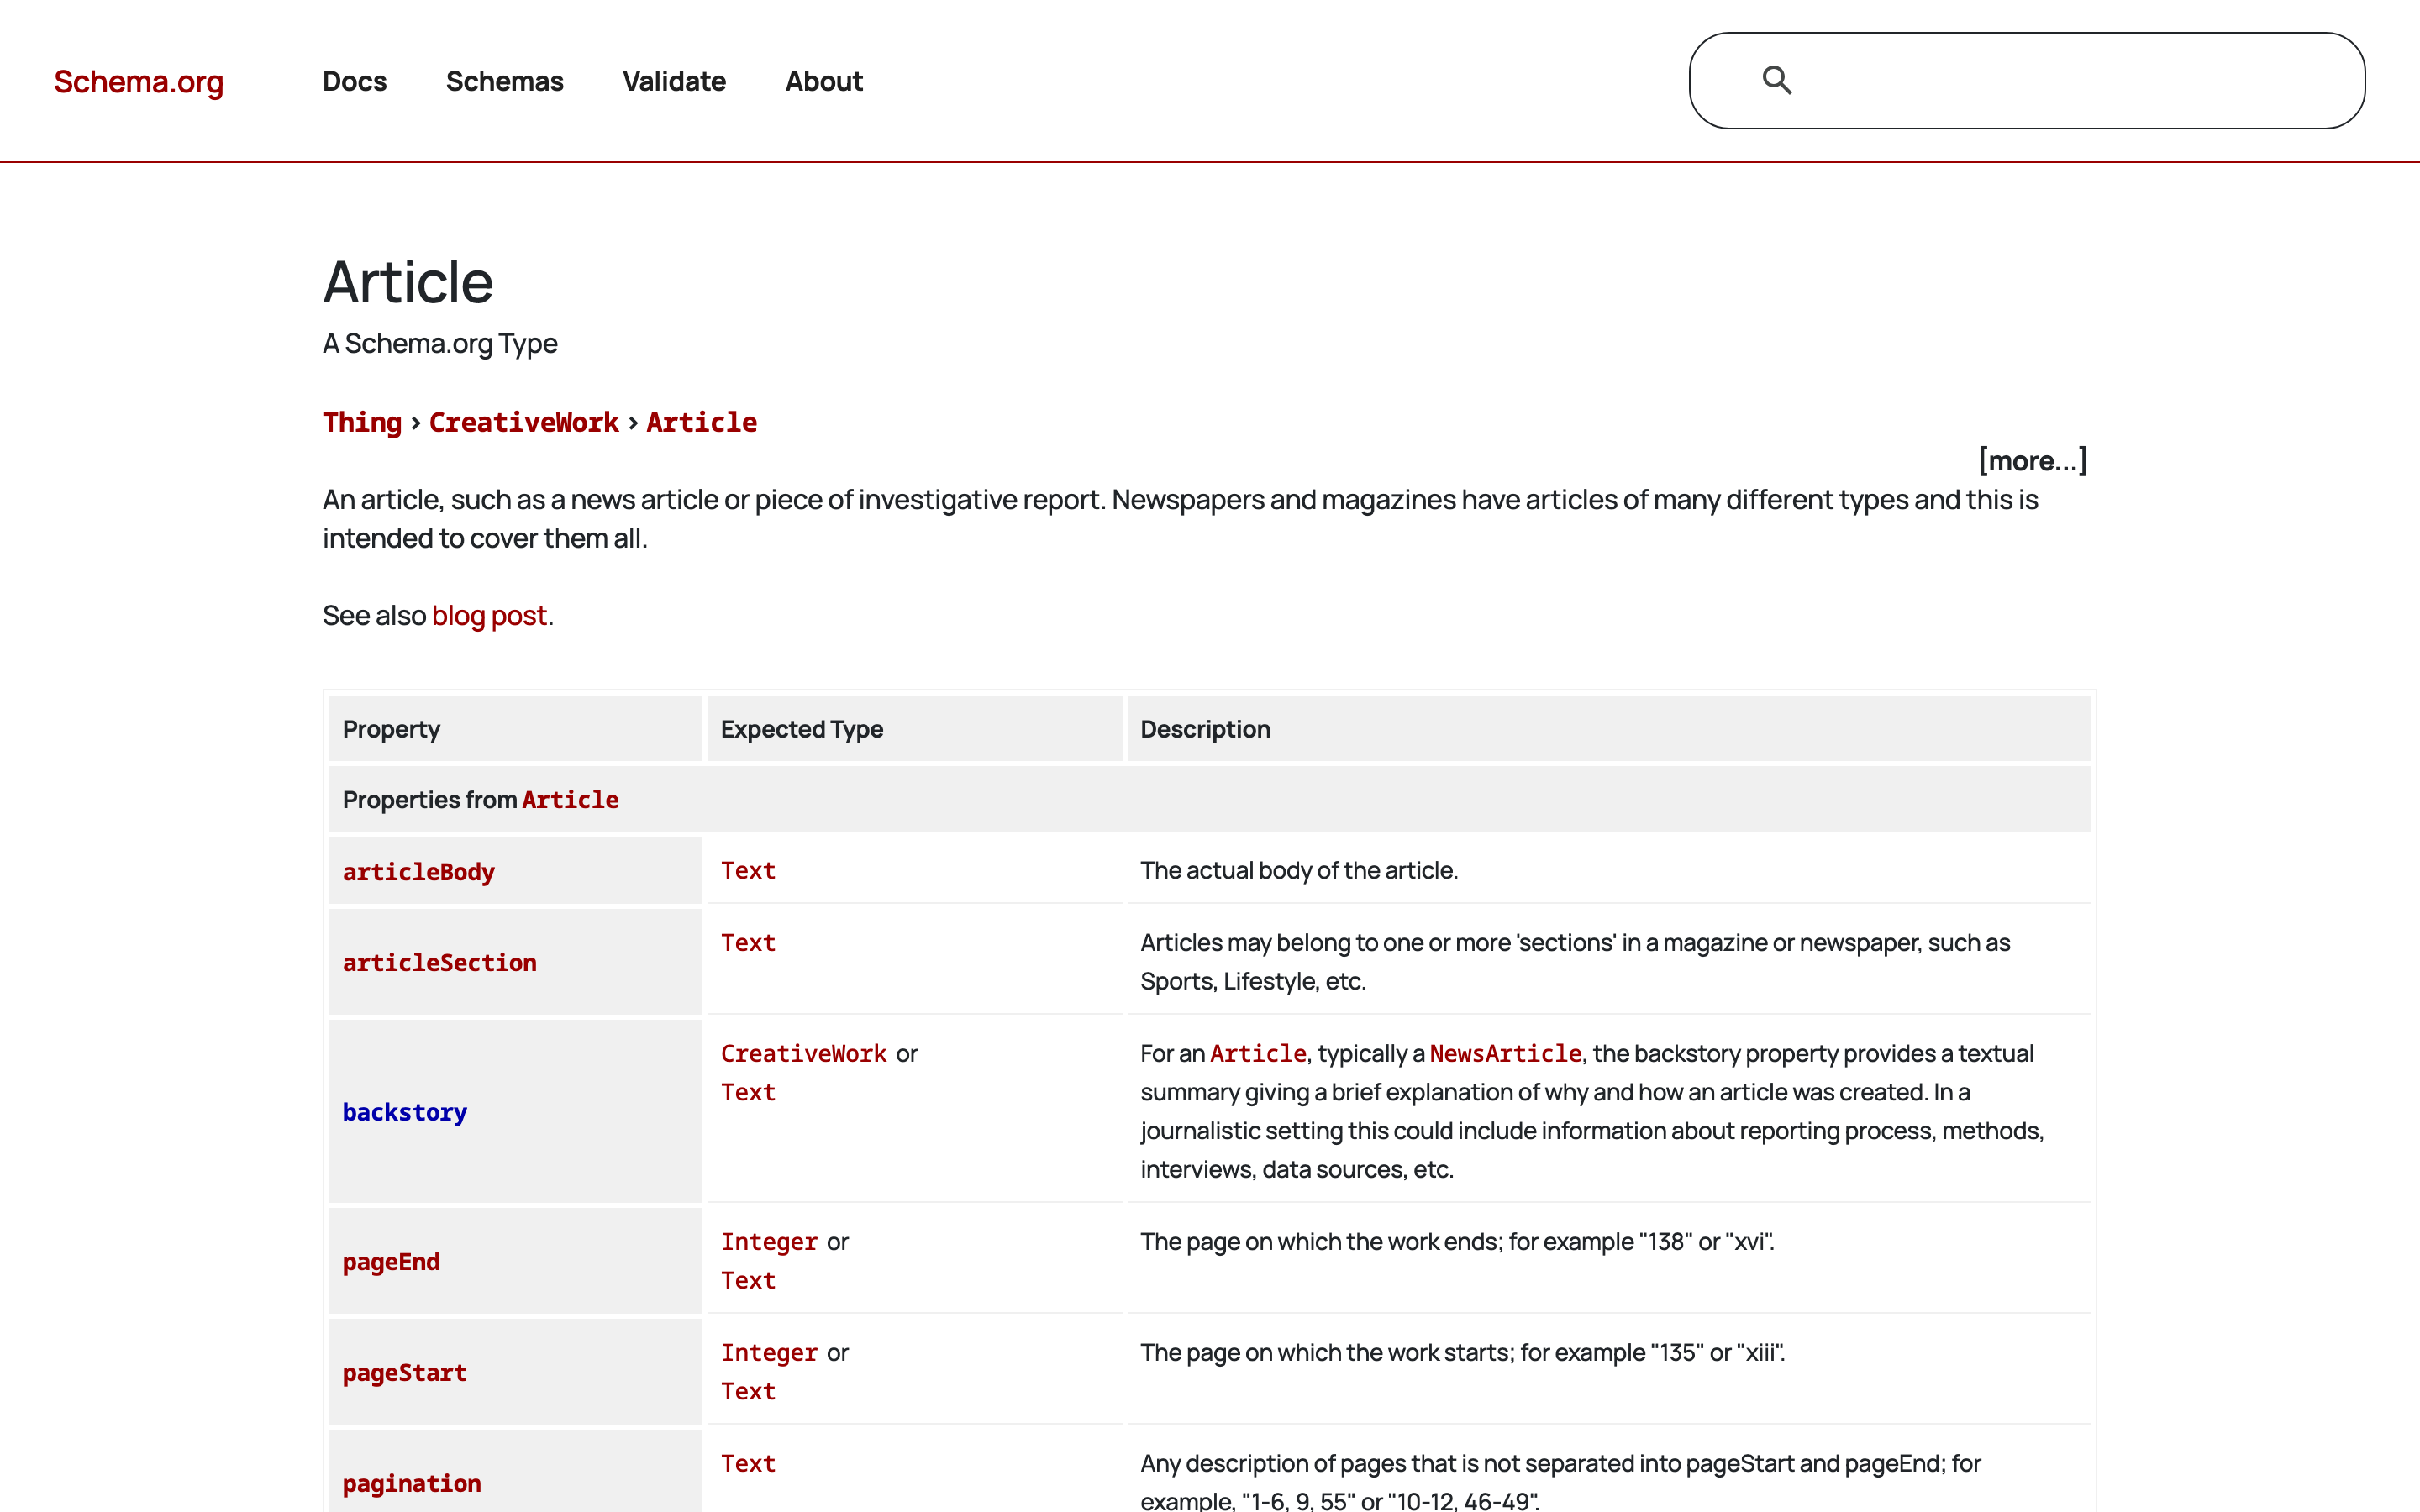Click the Property column header

coord(516,729)
